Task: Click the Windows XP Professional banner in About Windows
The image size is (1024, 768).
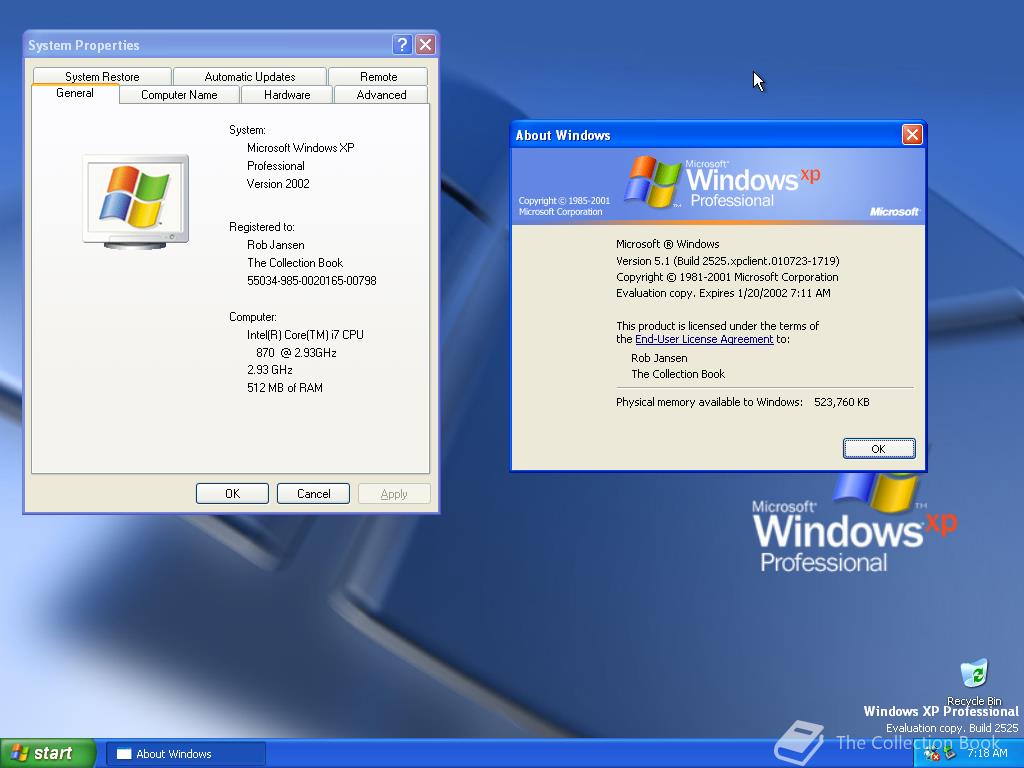Action: click(x=718, y=186)
